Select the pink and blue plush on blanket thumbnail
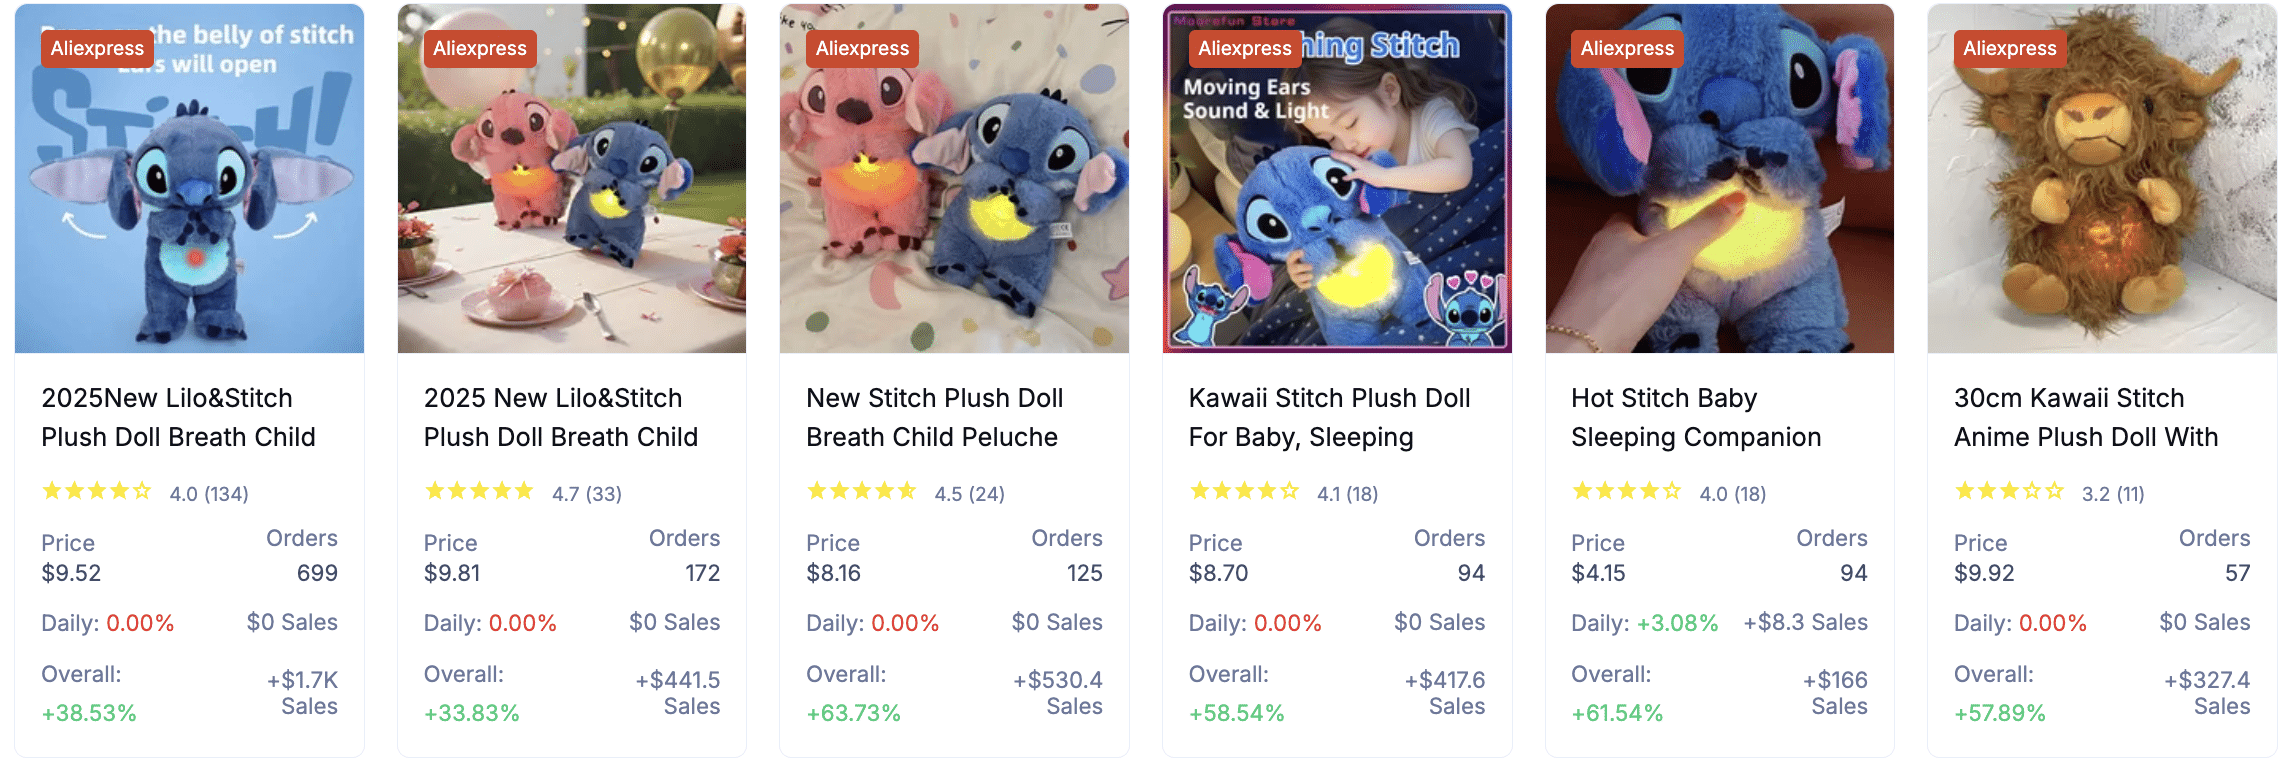 point(954,178)
